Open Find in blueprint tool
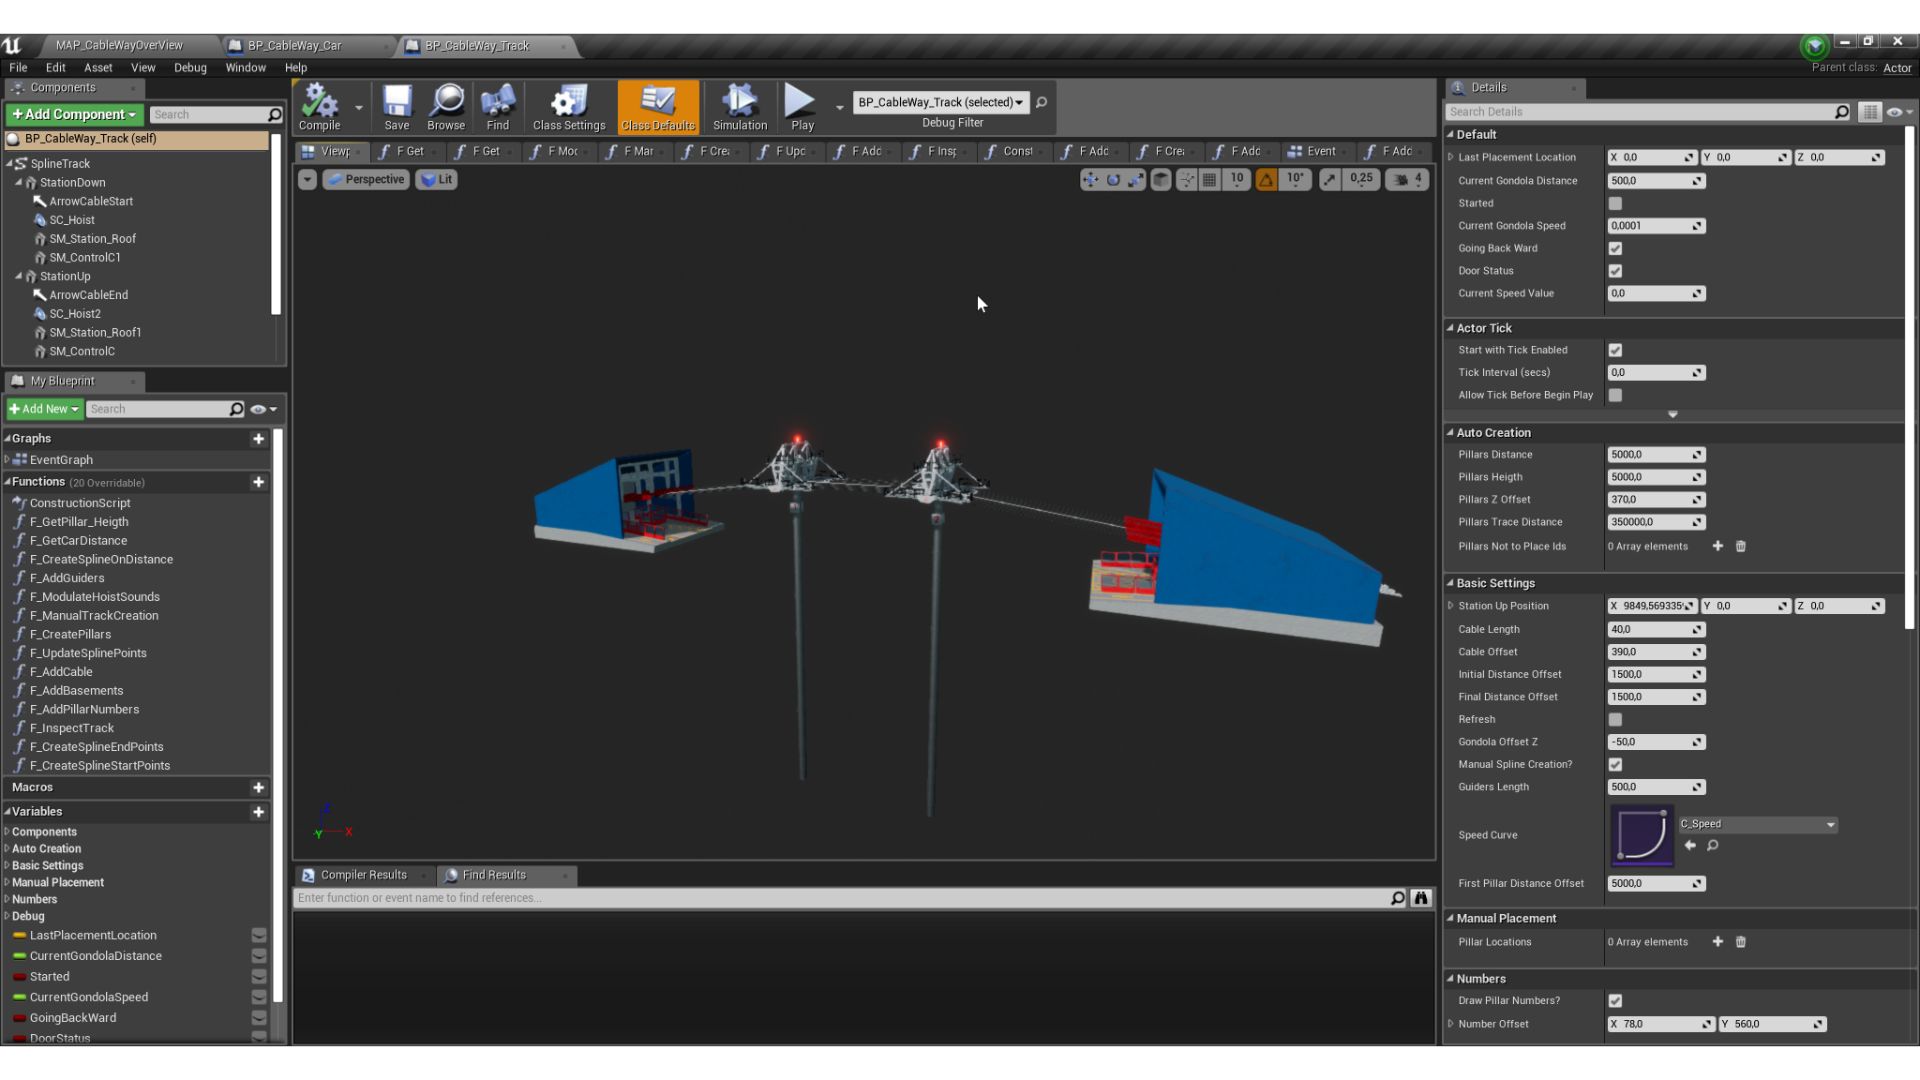The width and height of the screenshot is (1920, 1080). click(x=498, y=107)
